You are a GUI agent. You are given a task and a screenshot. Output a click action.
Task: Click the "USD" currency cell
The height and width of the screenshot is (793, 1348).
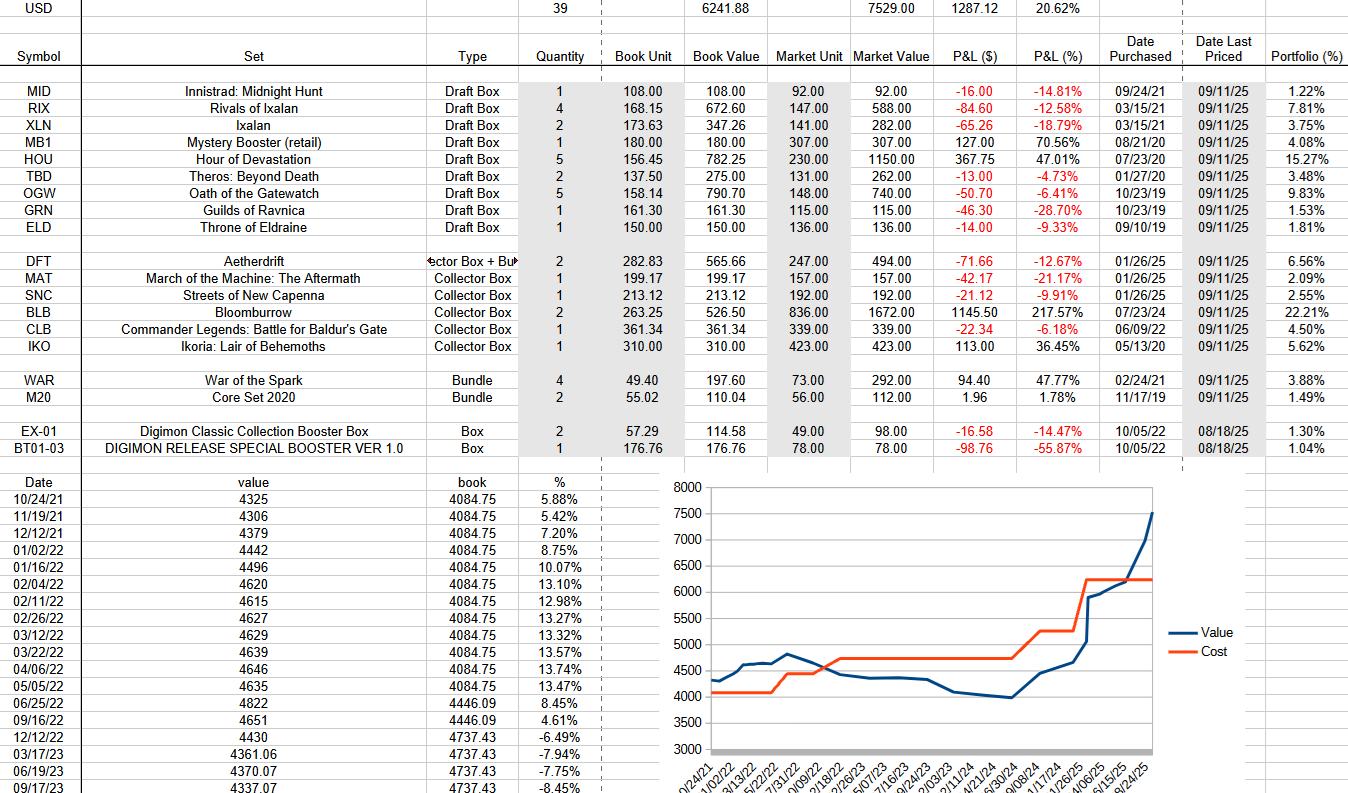click(x=39, y=8)
